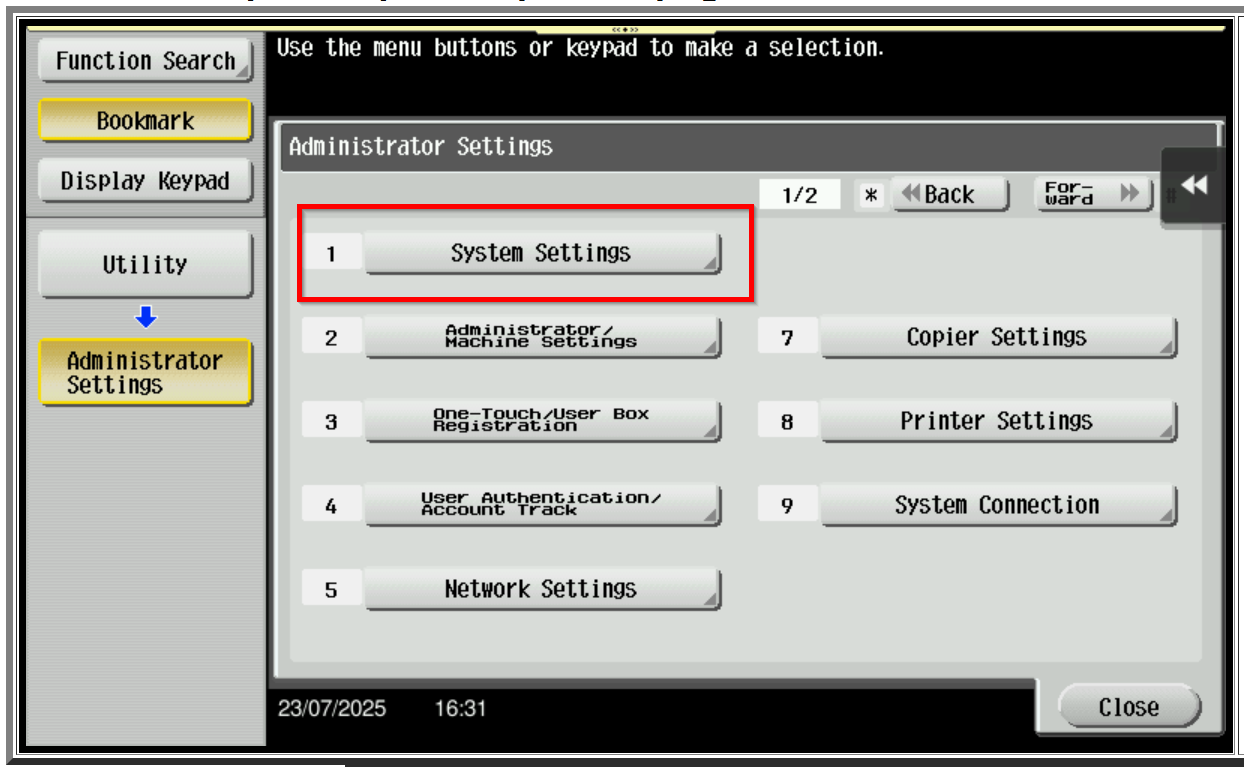Go to previous page with Back

tap(948, 194)
